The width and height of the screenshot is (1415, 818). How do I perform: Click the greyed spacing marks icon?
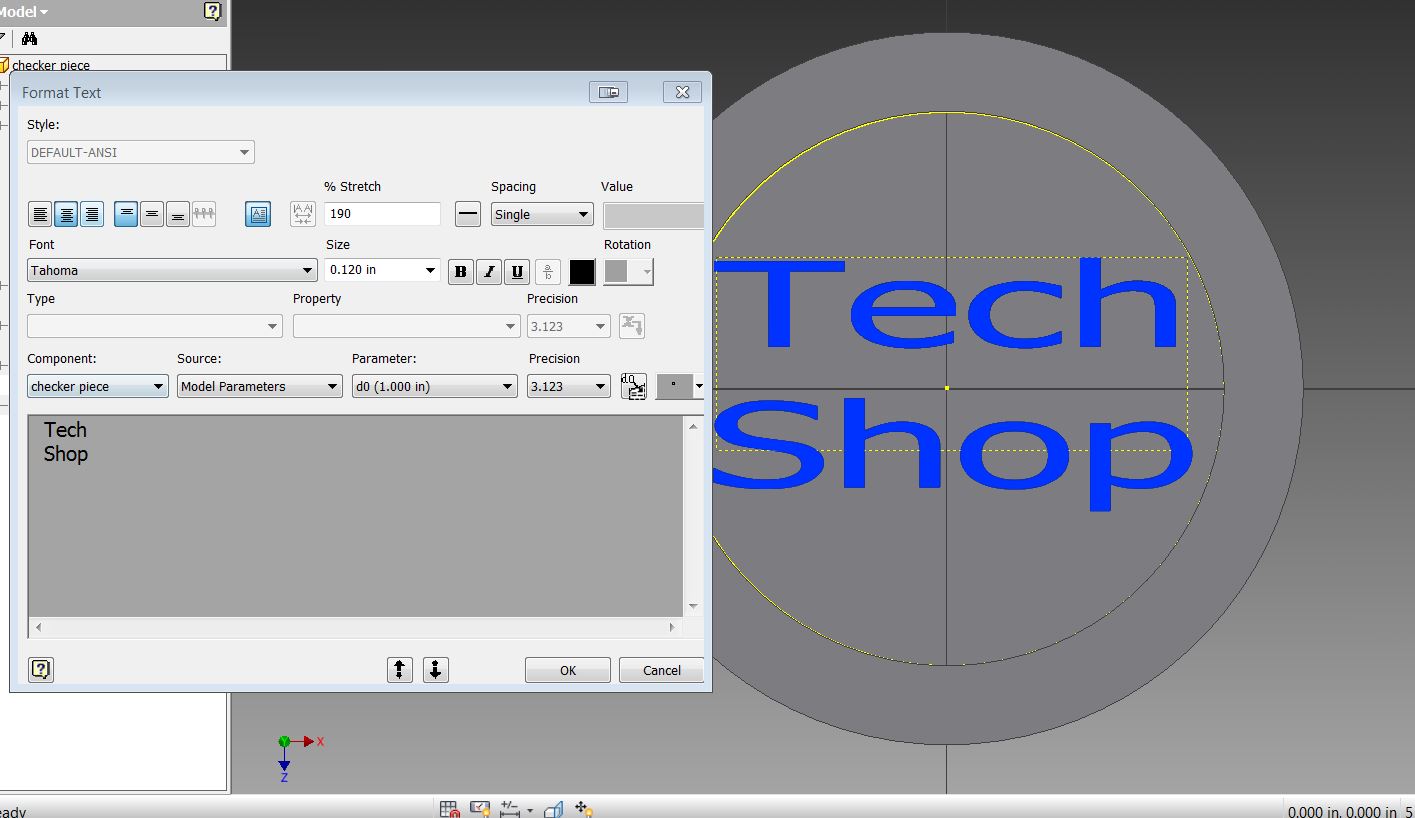click(x=204, y=214)
